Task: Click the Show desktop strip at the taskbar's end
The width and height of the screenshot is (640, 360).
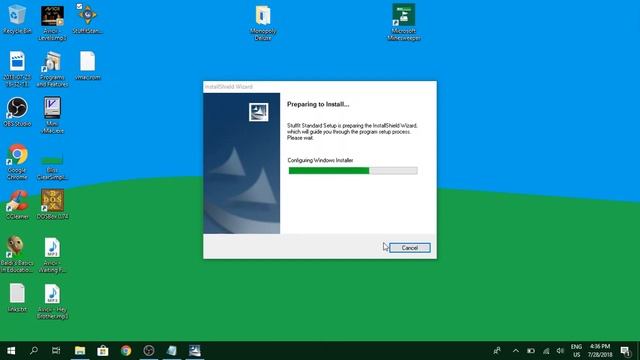Action: 638,351
